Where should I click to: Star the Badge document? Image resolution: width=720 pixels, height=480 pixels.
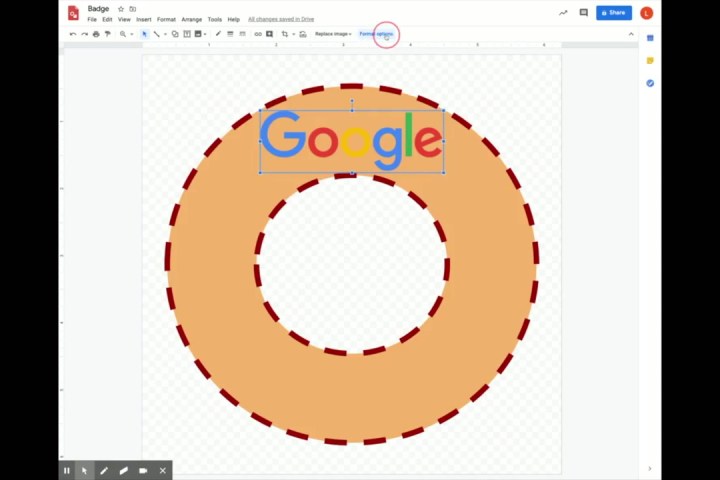click(x=121, y=9)
